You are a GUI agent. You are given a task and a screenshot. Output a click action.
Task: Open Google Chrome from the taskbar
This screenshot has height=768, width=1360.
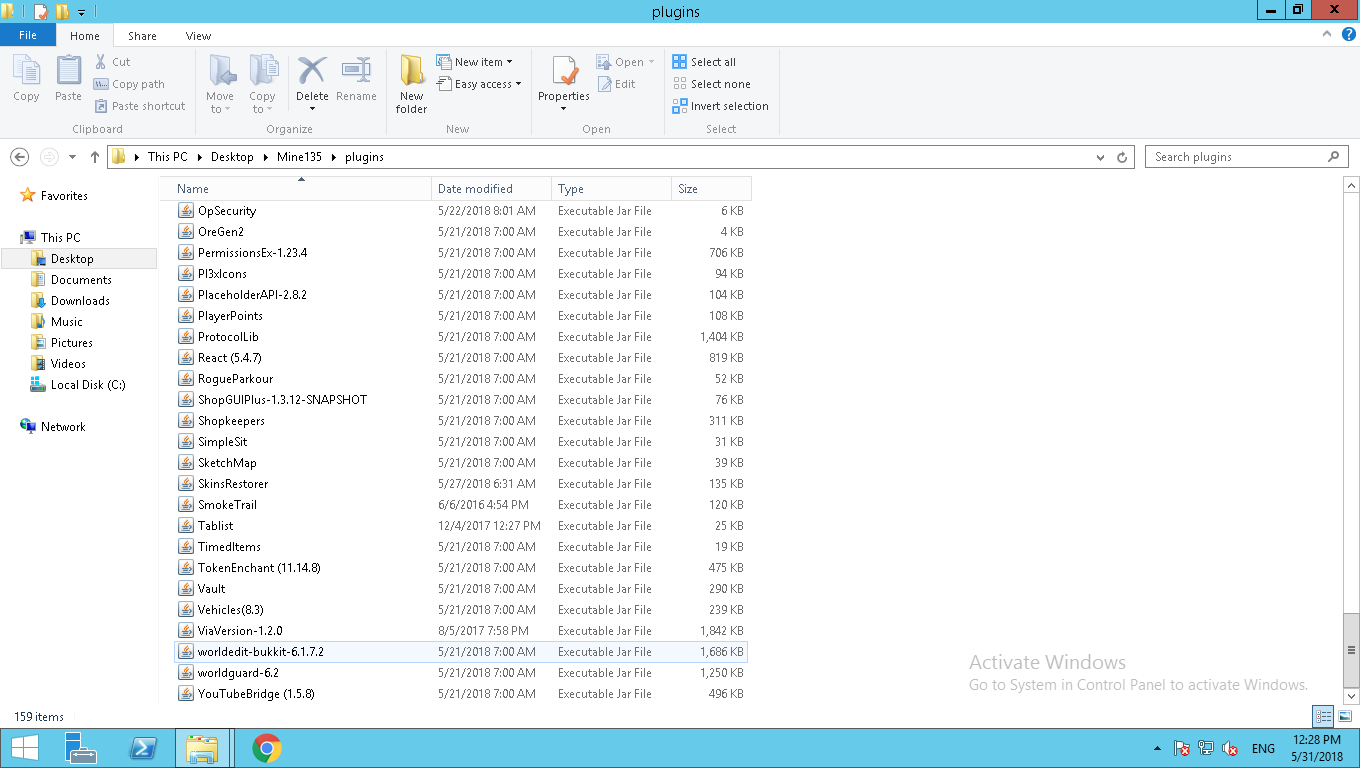[266, 748]
